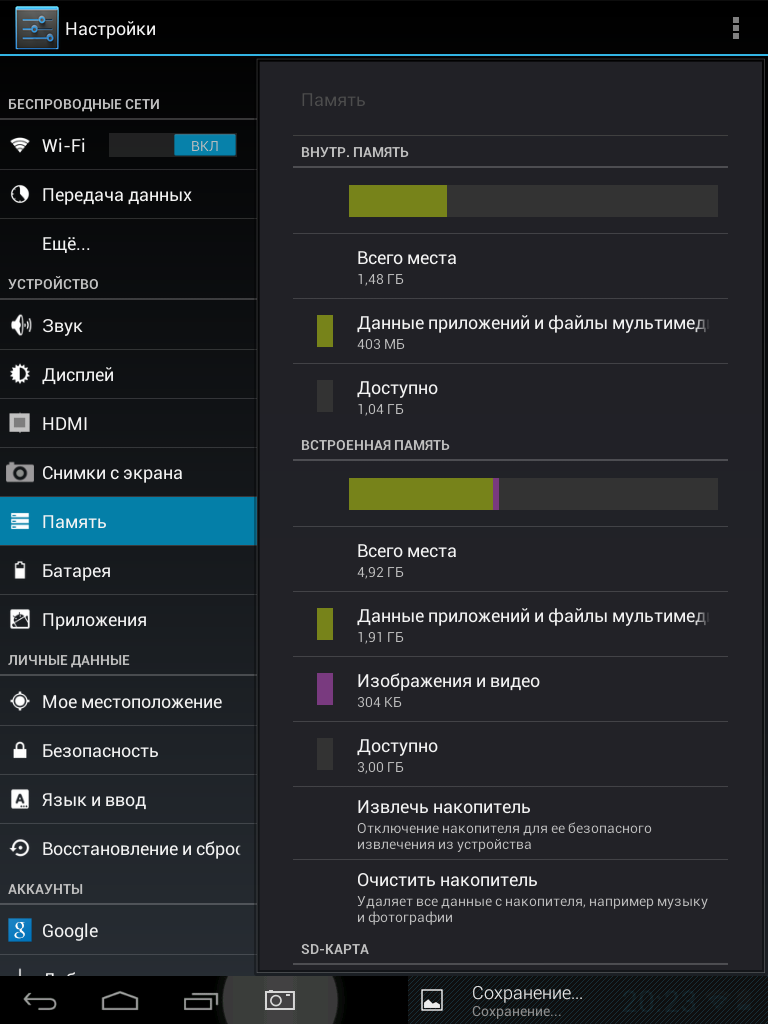Tap the Battery icon in sidebar

20,571
